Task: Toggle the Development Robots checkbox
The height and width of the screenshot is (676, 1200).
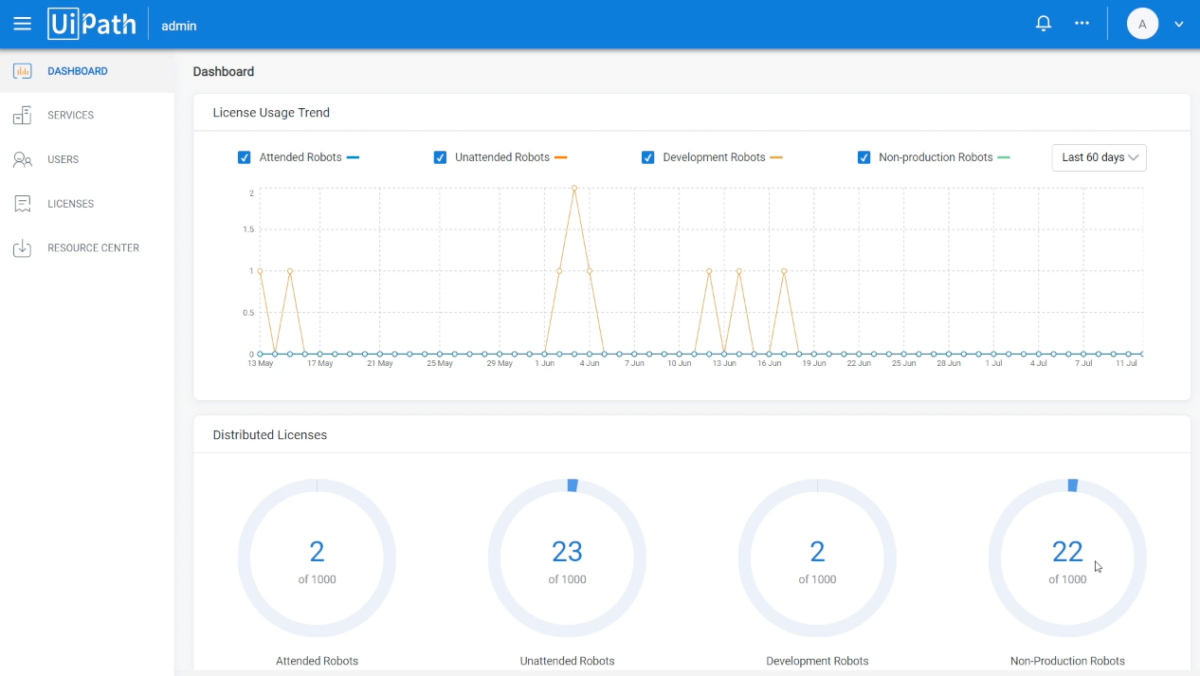Action: pos(648,157)
